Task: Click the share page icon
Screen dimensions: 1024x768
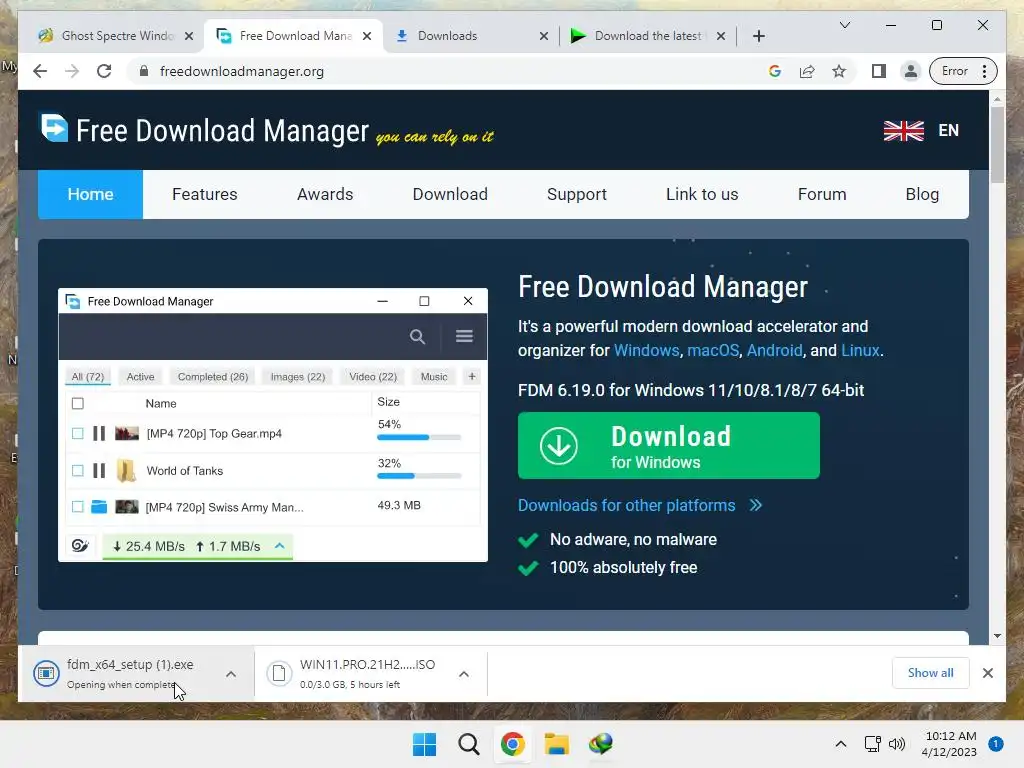Action: [807, 71]
